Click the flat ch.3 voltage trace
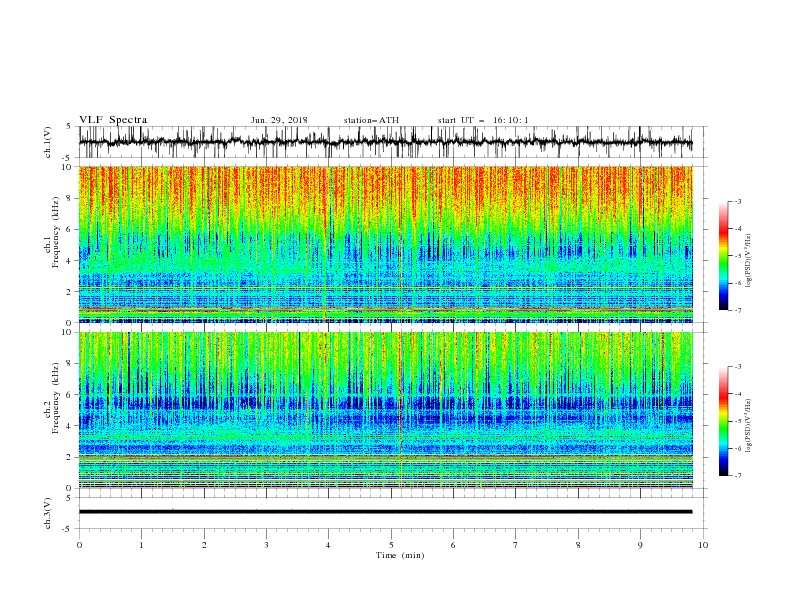Image resolution: width=792 pixels, height=612 pixels. [385, 512]
